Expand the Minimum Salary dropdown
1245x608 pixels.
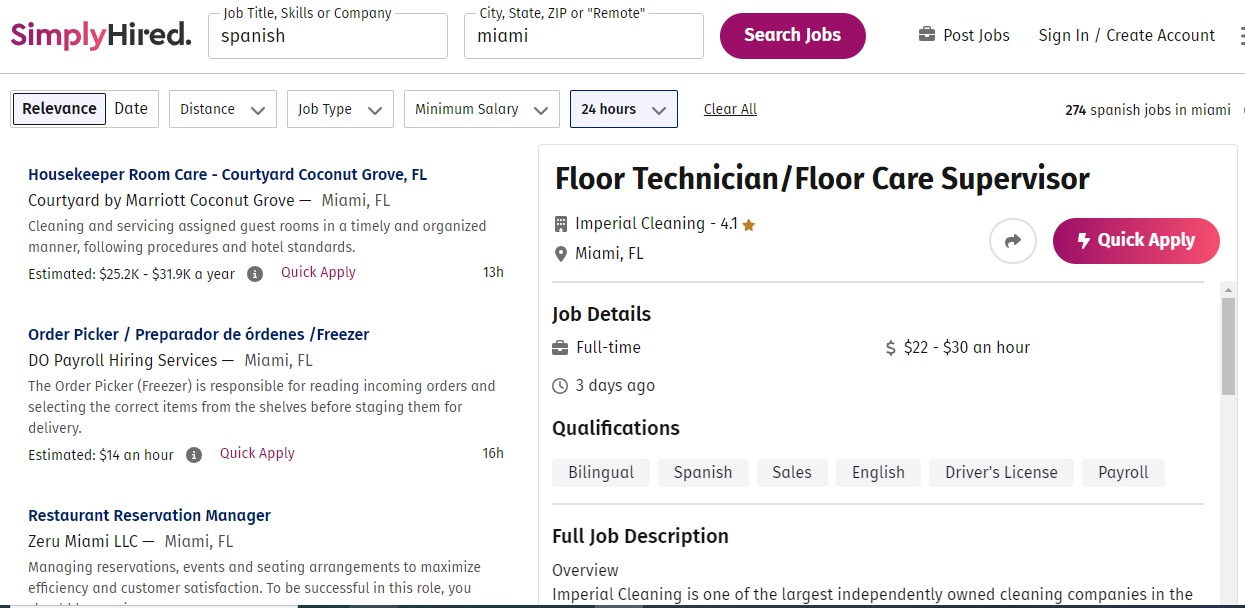481,110
